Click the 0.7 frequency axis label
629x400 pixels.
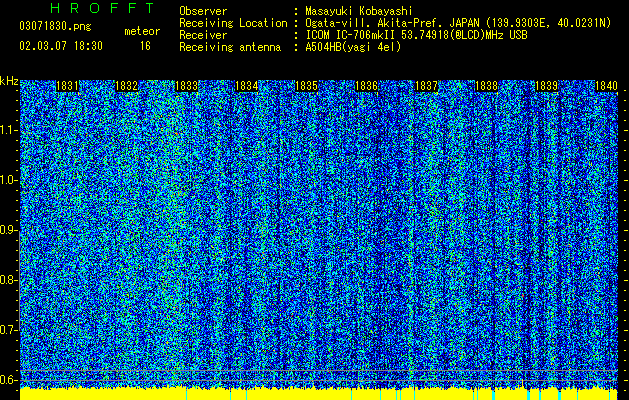tap(9, 330)
